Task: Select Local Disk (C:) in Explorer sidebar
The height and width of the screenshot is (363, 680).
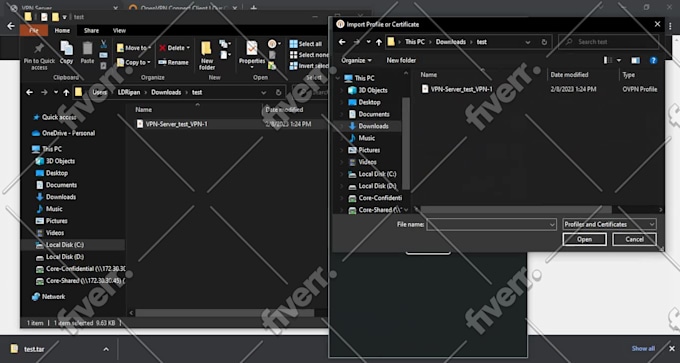Action: [x=65, y=245]
